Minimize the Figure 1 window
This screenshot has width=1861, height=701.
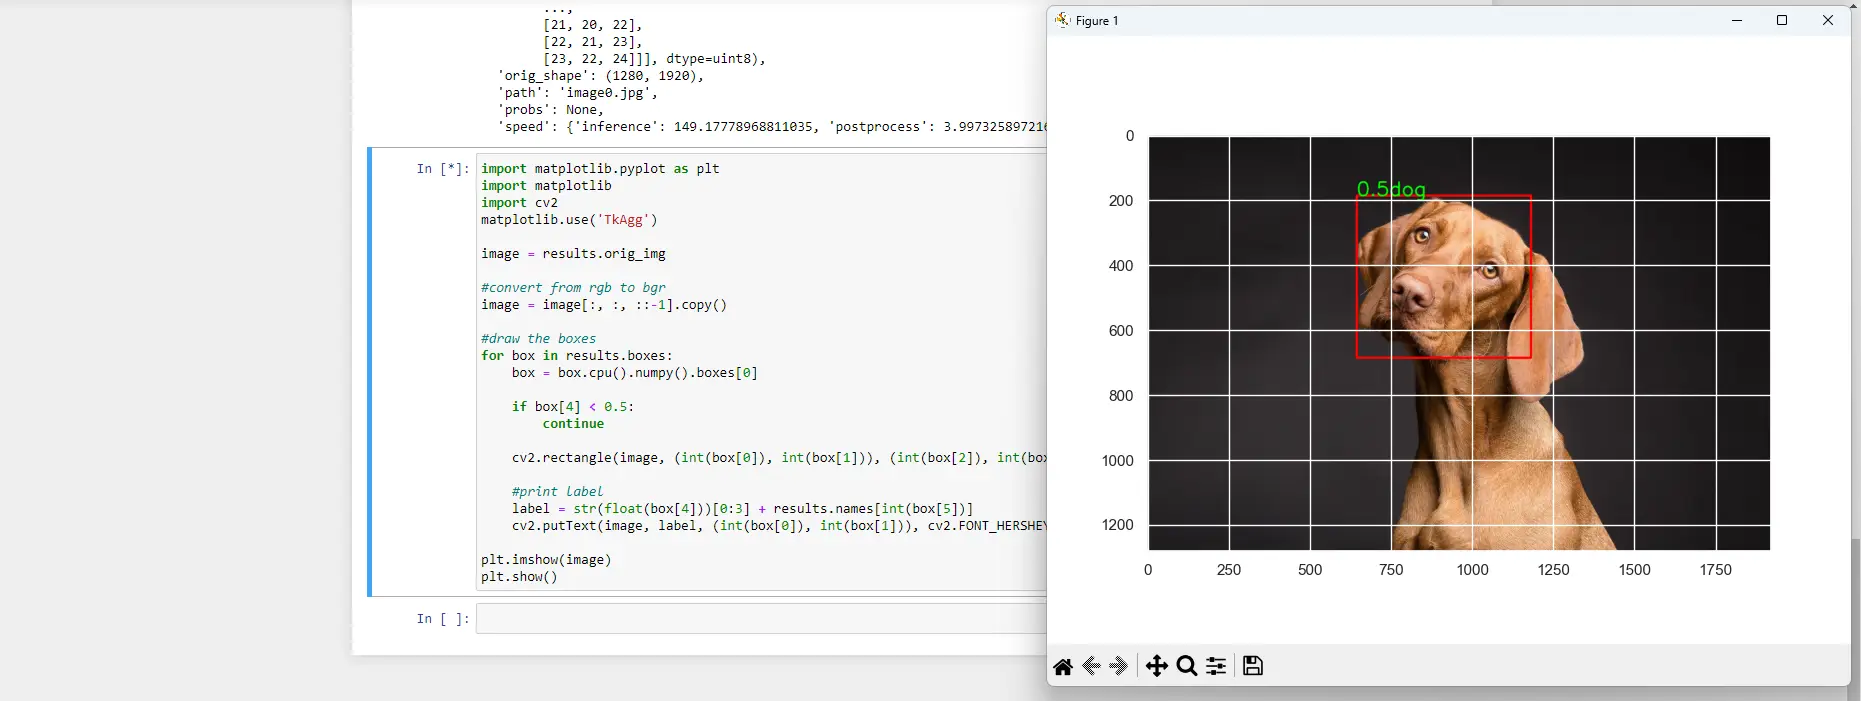pyautogui.click(x=1737, y=20)
